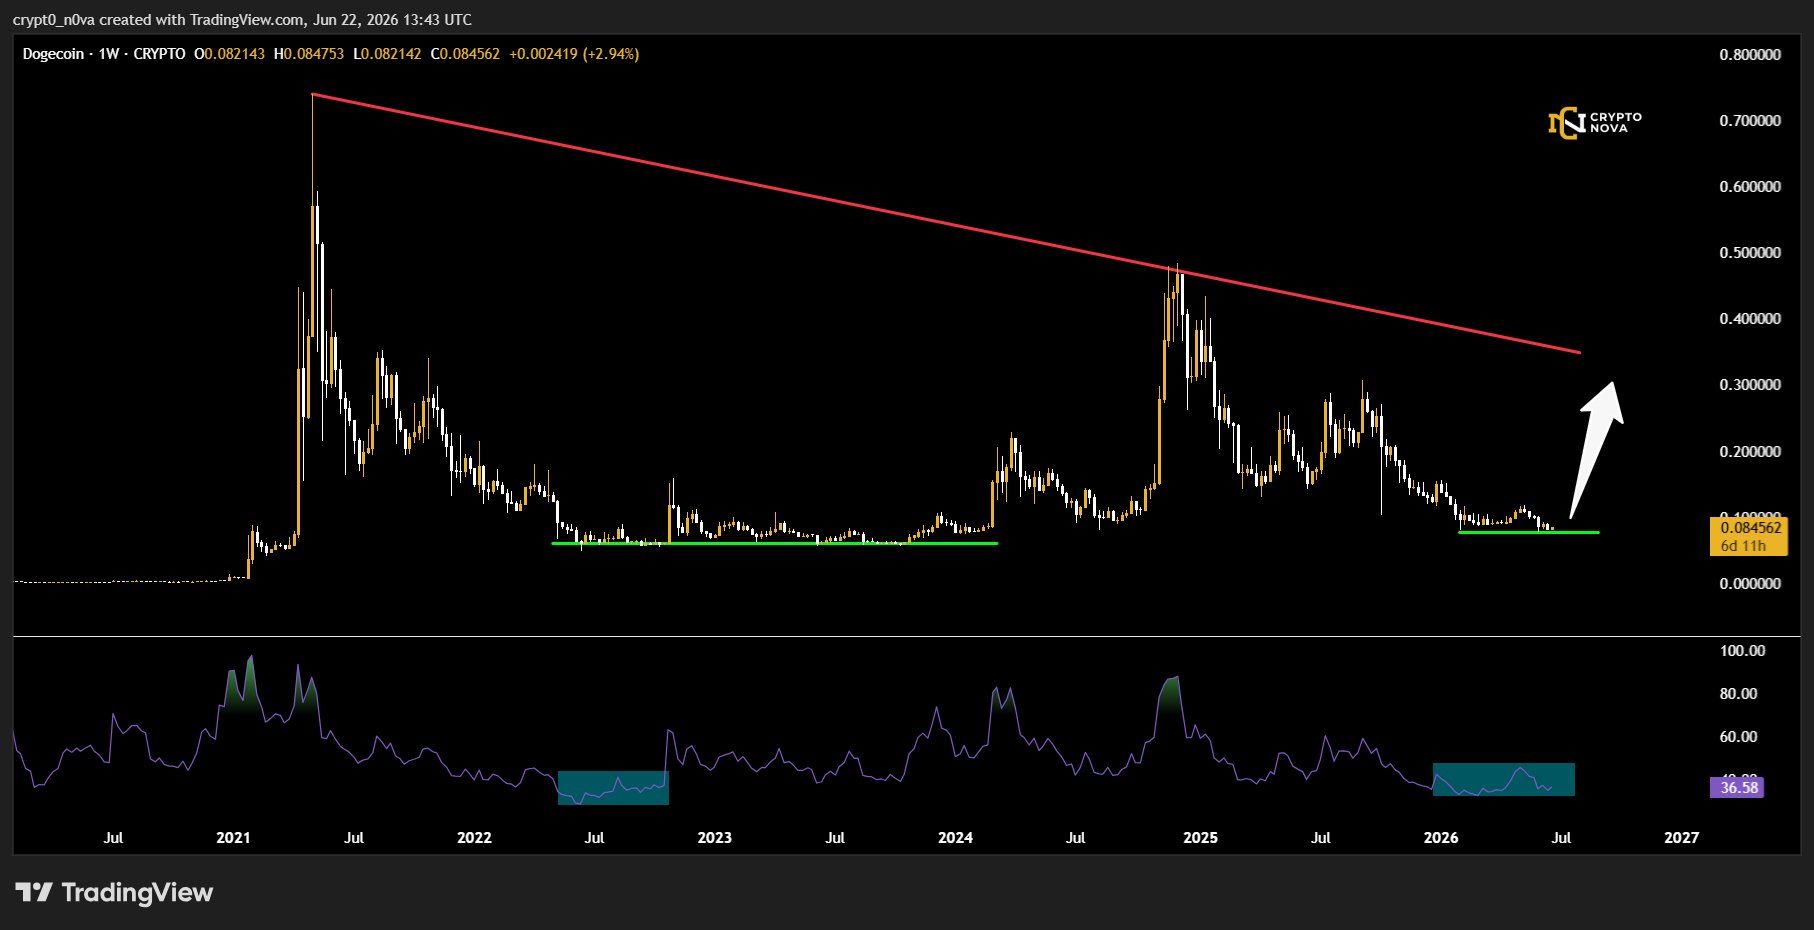The width and height of the screenshot is (1814, 930).
Task: Select the Dogecoin · 1W · CRYPTO symbol title
Action: [x=104, y=54]
